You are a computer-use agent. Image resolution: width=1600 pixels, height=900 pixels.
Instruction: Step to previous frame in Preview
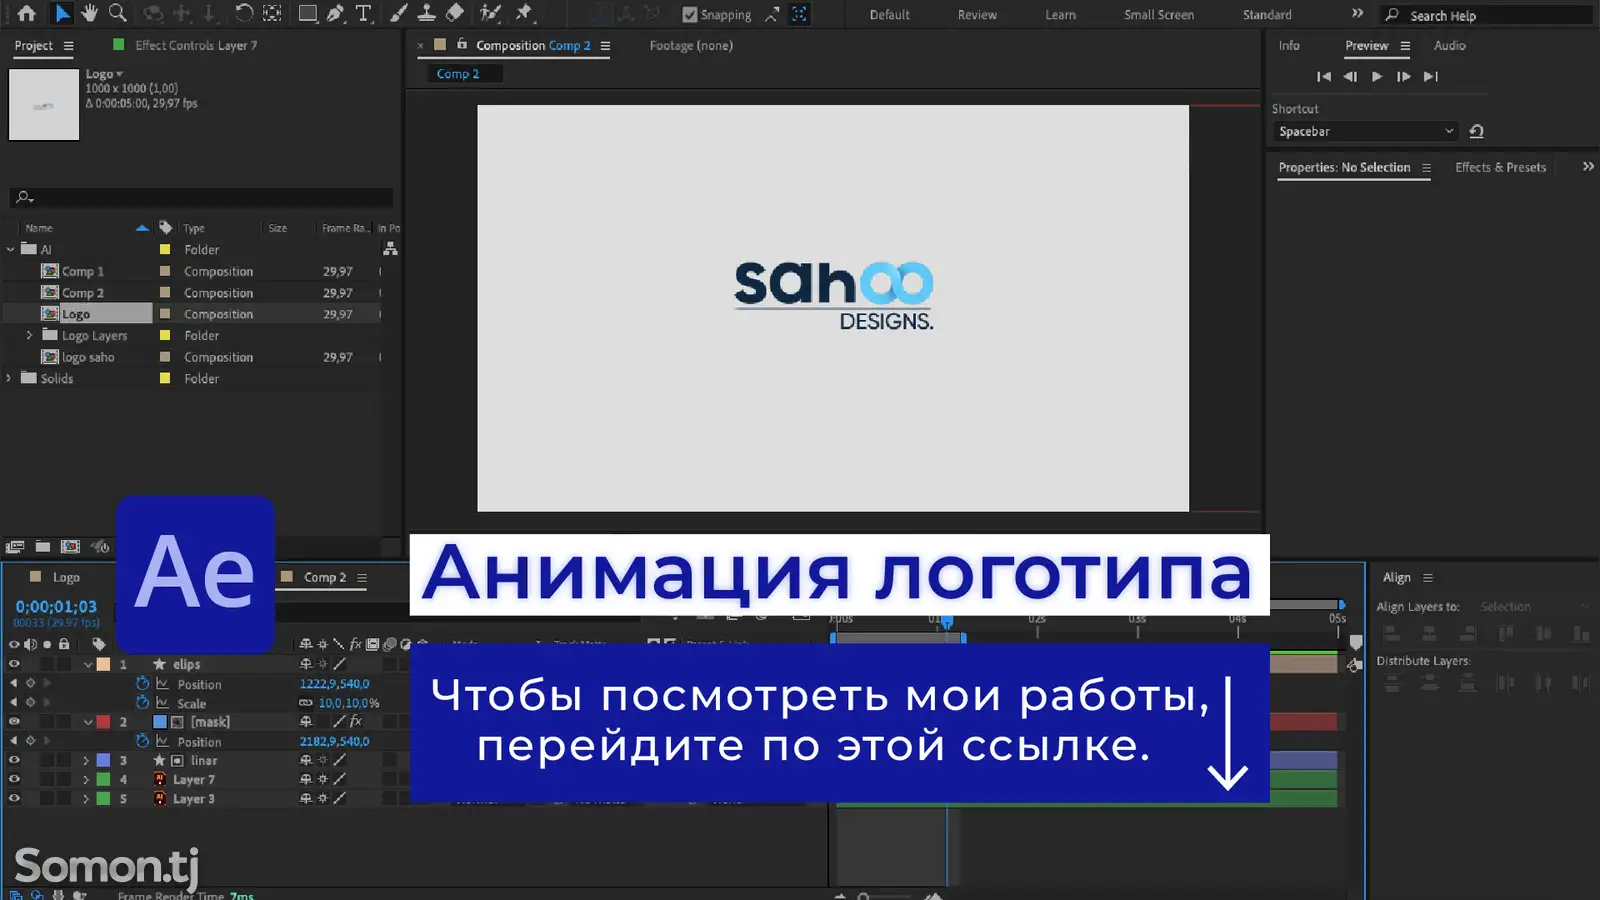pos(1350,77)
